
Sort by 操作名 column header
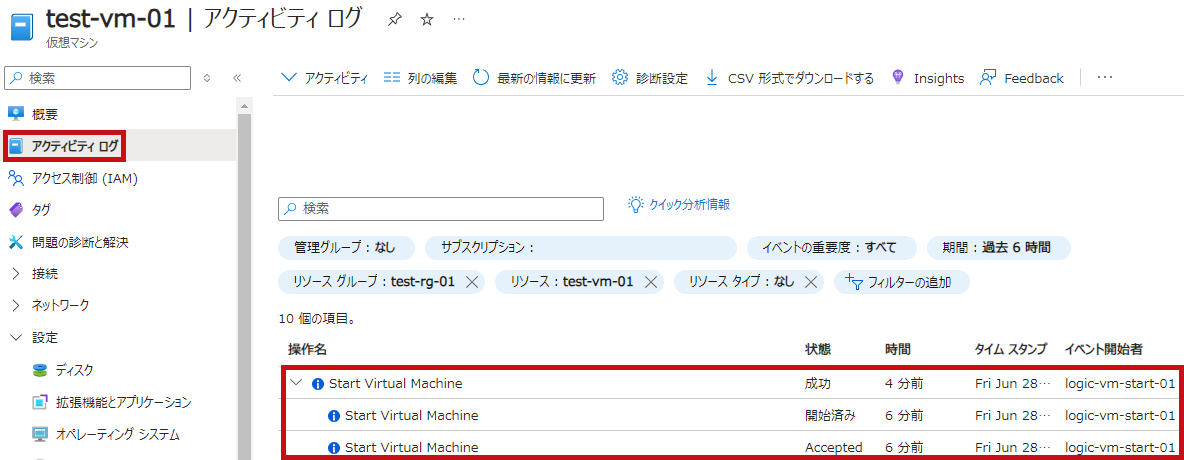(x=307, y=349)
